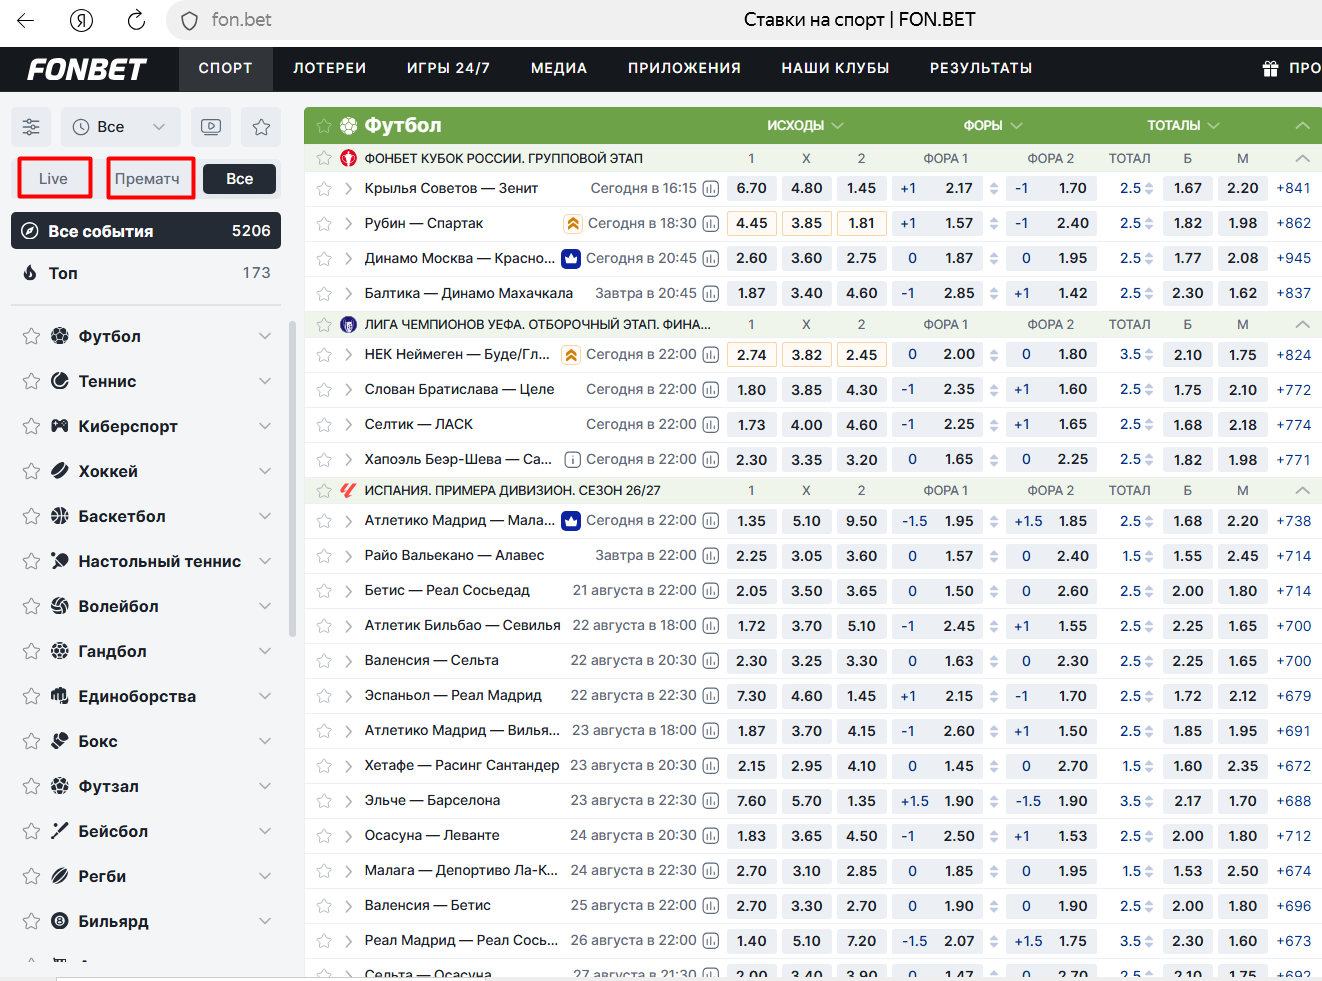Go back with the browser back arrow
Screen dimensions: 1322x981
26,20
